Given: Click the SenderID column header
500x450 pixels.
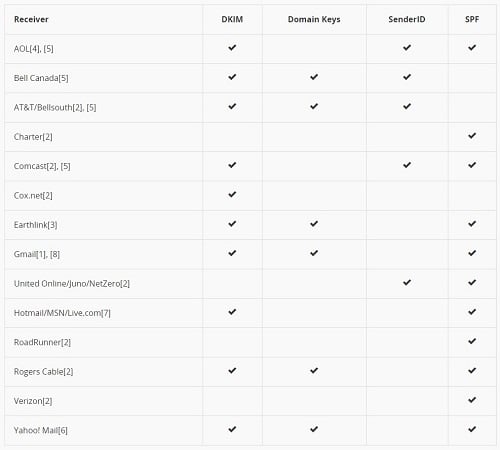Looking at the screenshot, I should click(407, 19).
